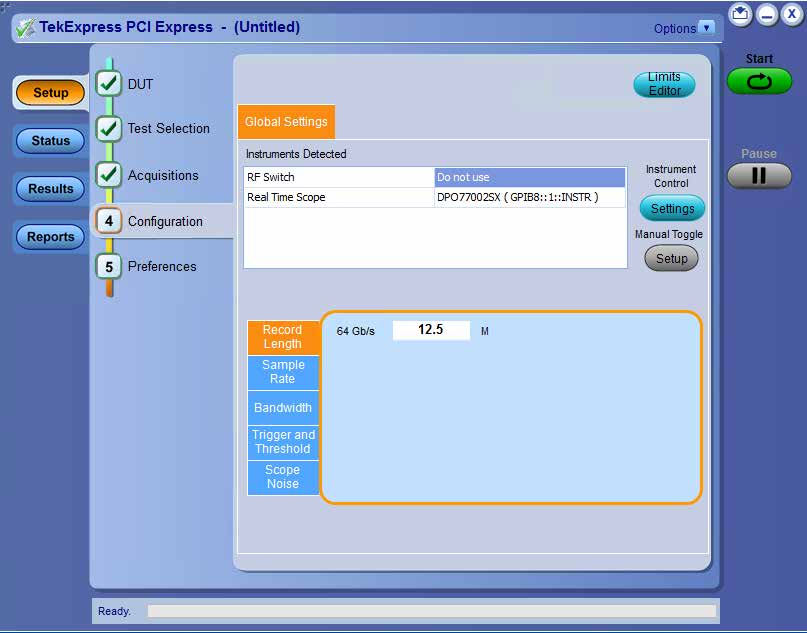Select step 5 Preferences number icon
Image resolution: width=807 pixels, height=633 pixels.
pos(109,267)
